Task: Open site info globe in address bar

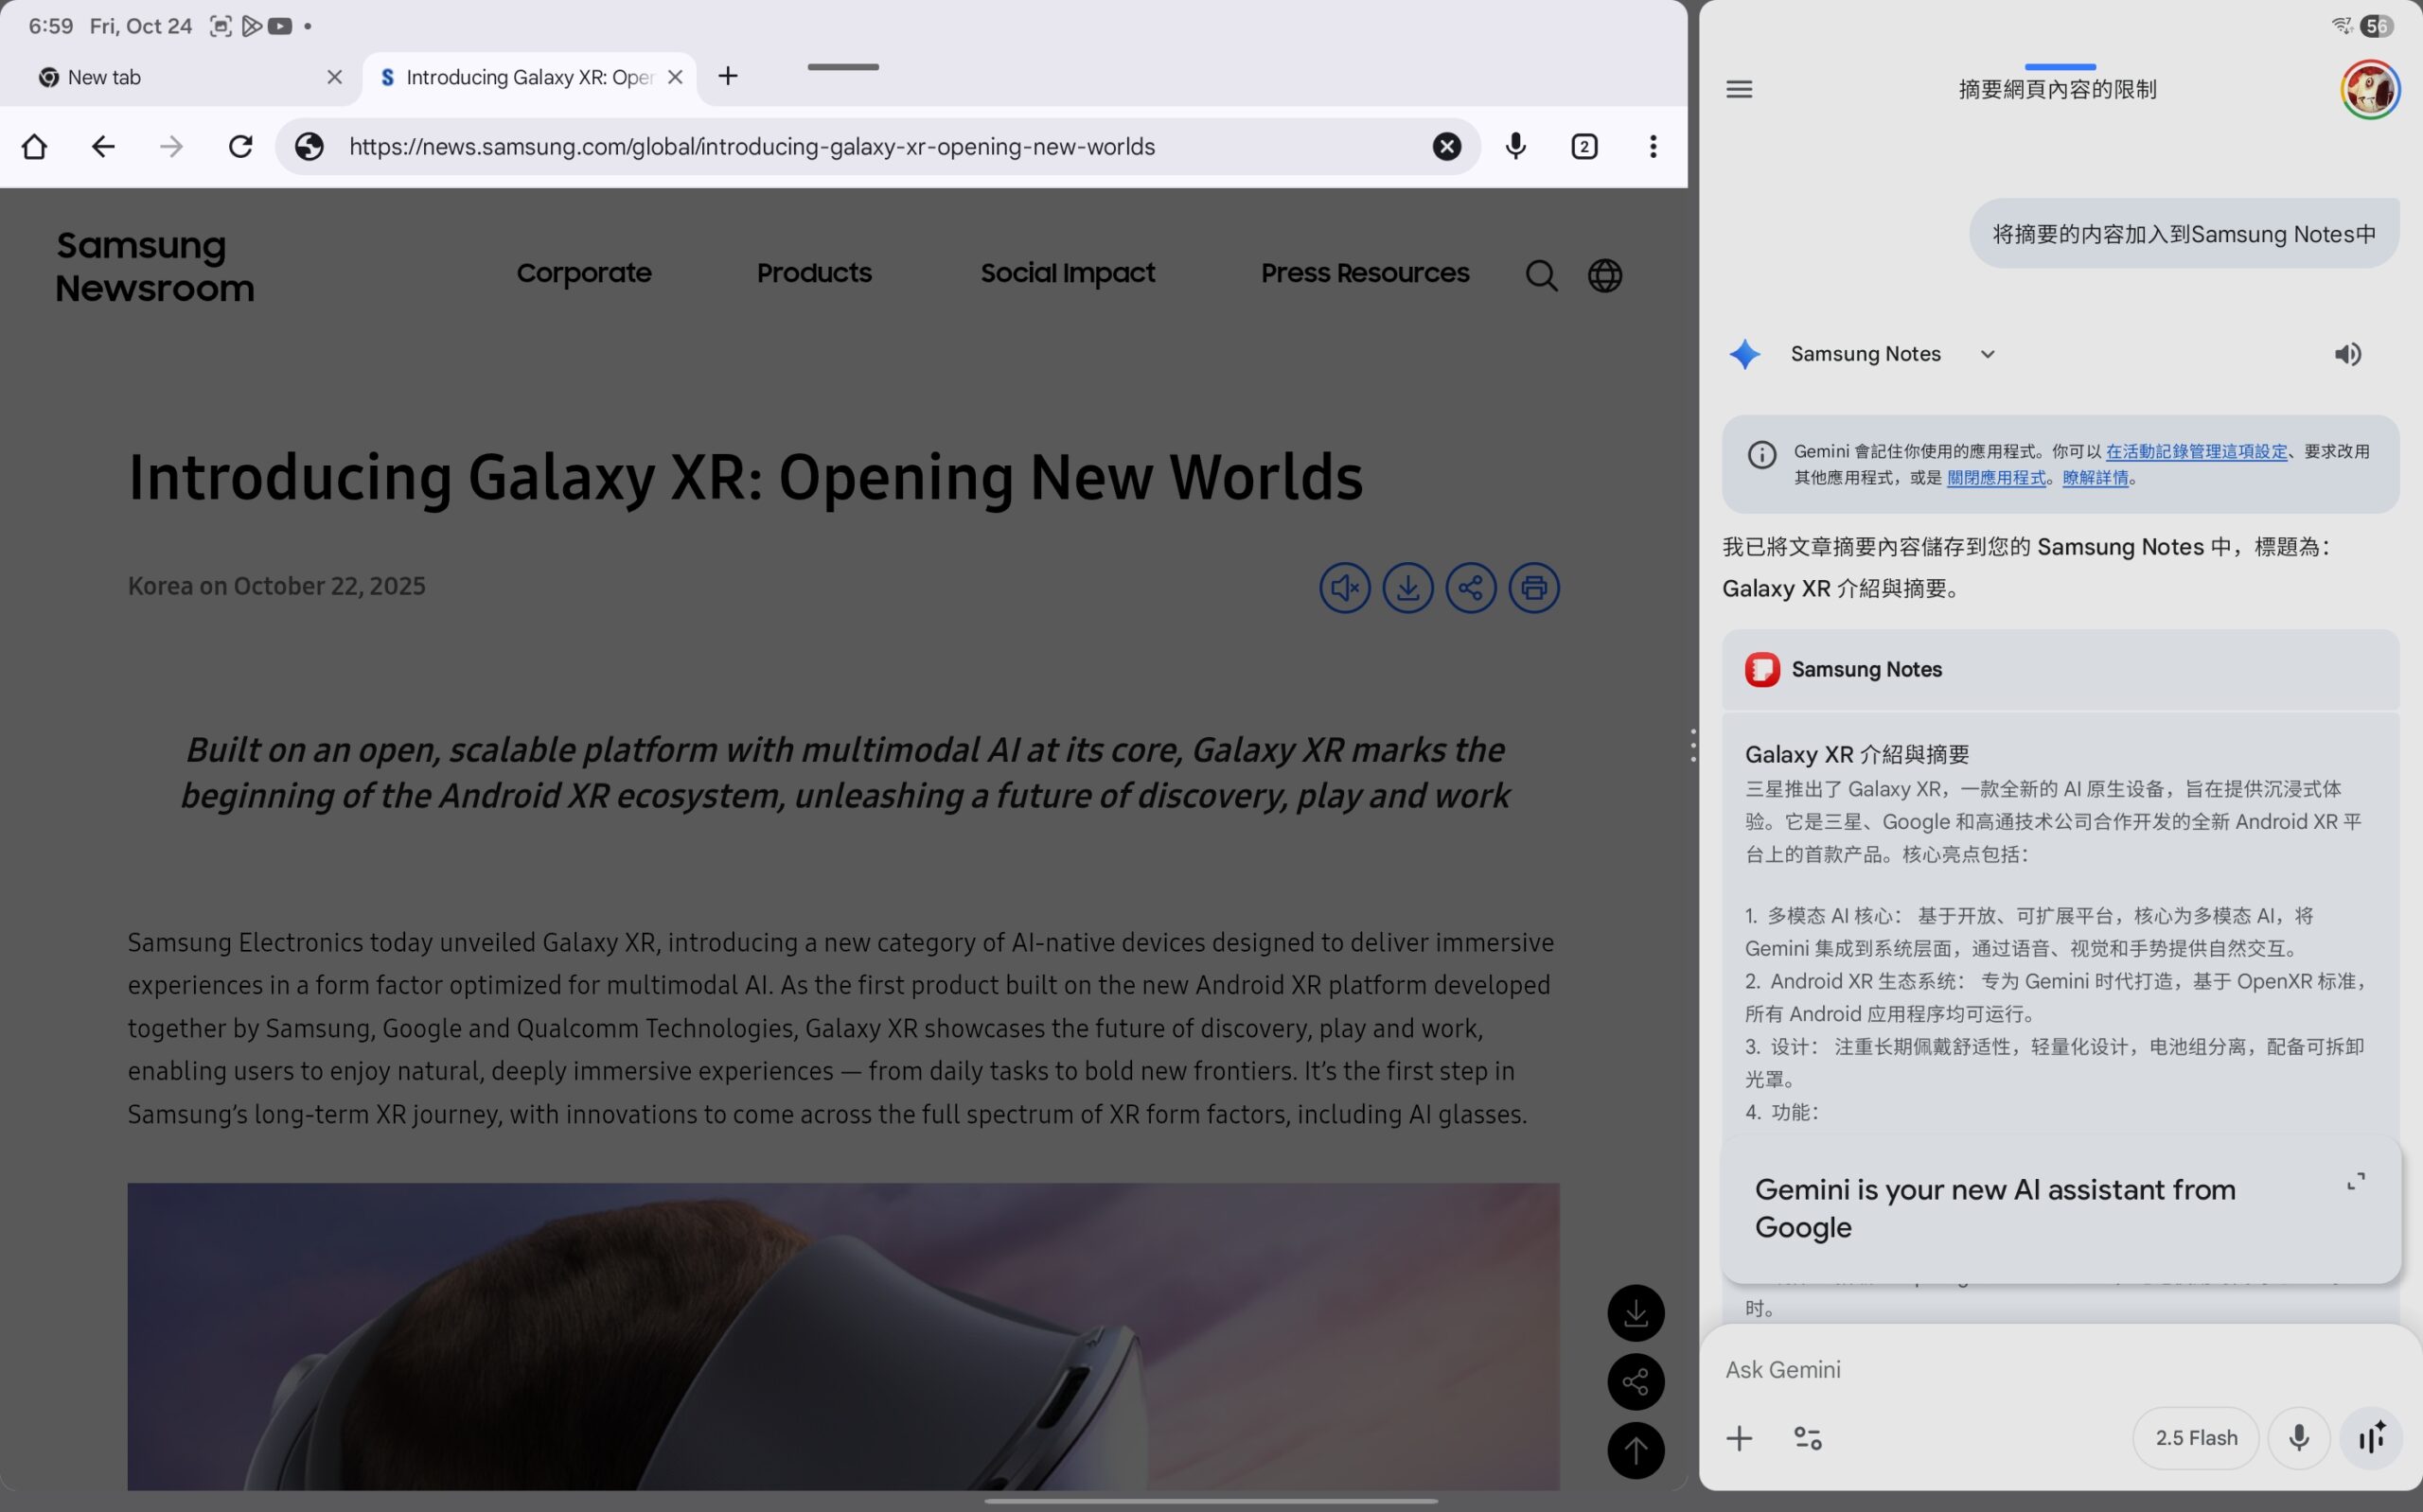Action: [309, 147]
